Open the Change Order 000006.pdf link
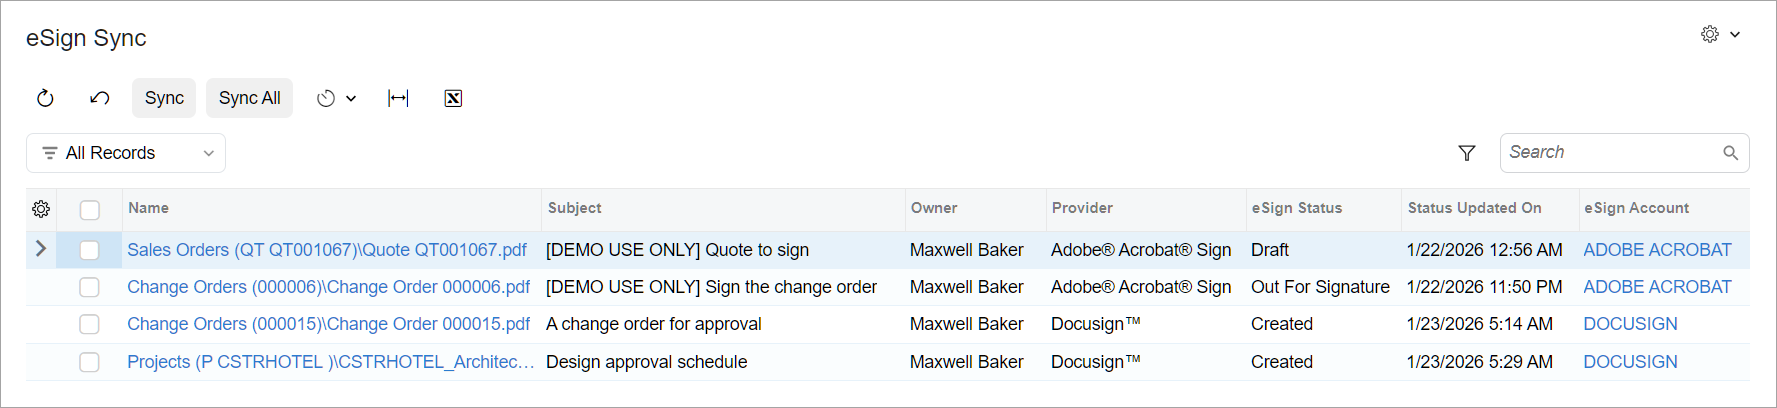The width and height of the screenshot is (1777, 408). coord(328,287)
